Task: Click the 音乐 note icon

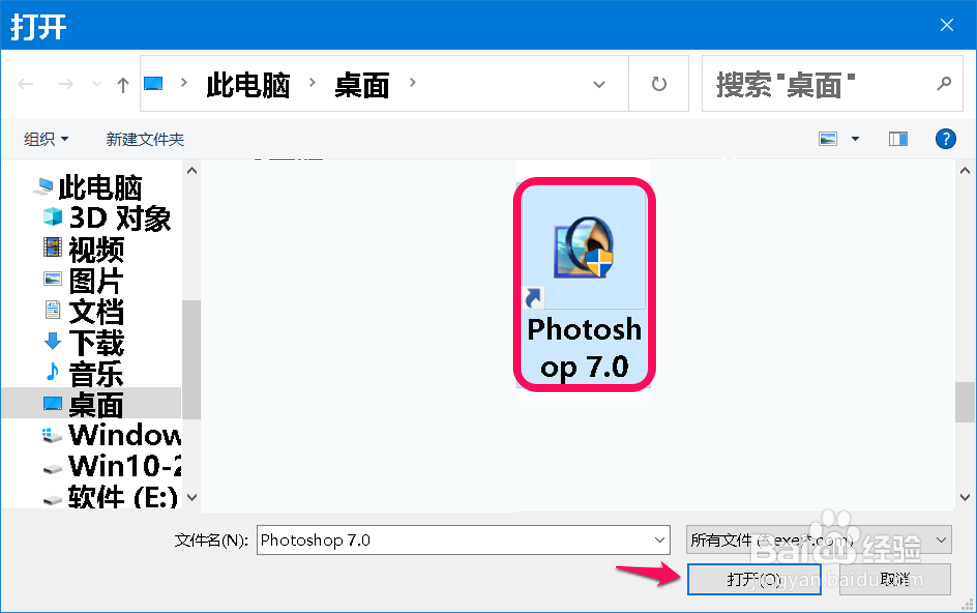Action: [52, 371]
